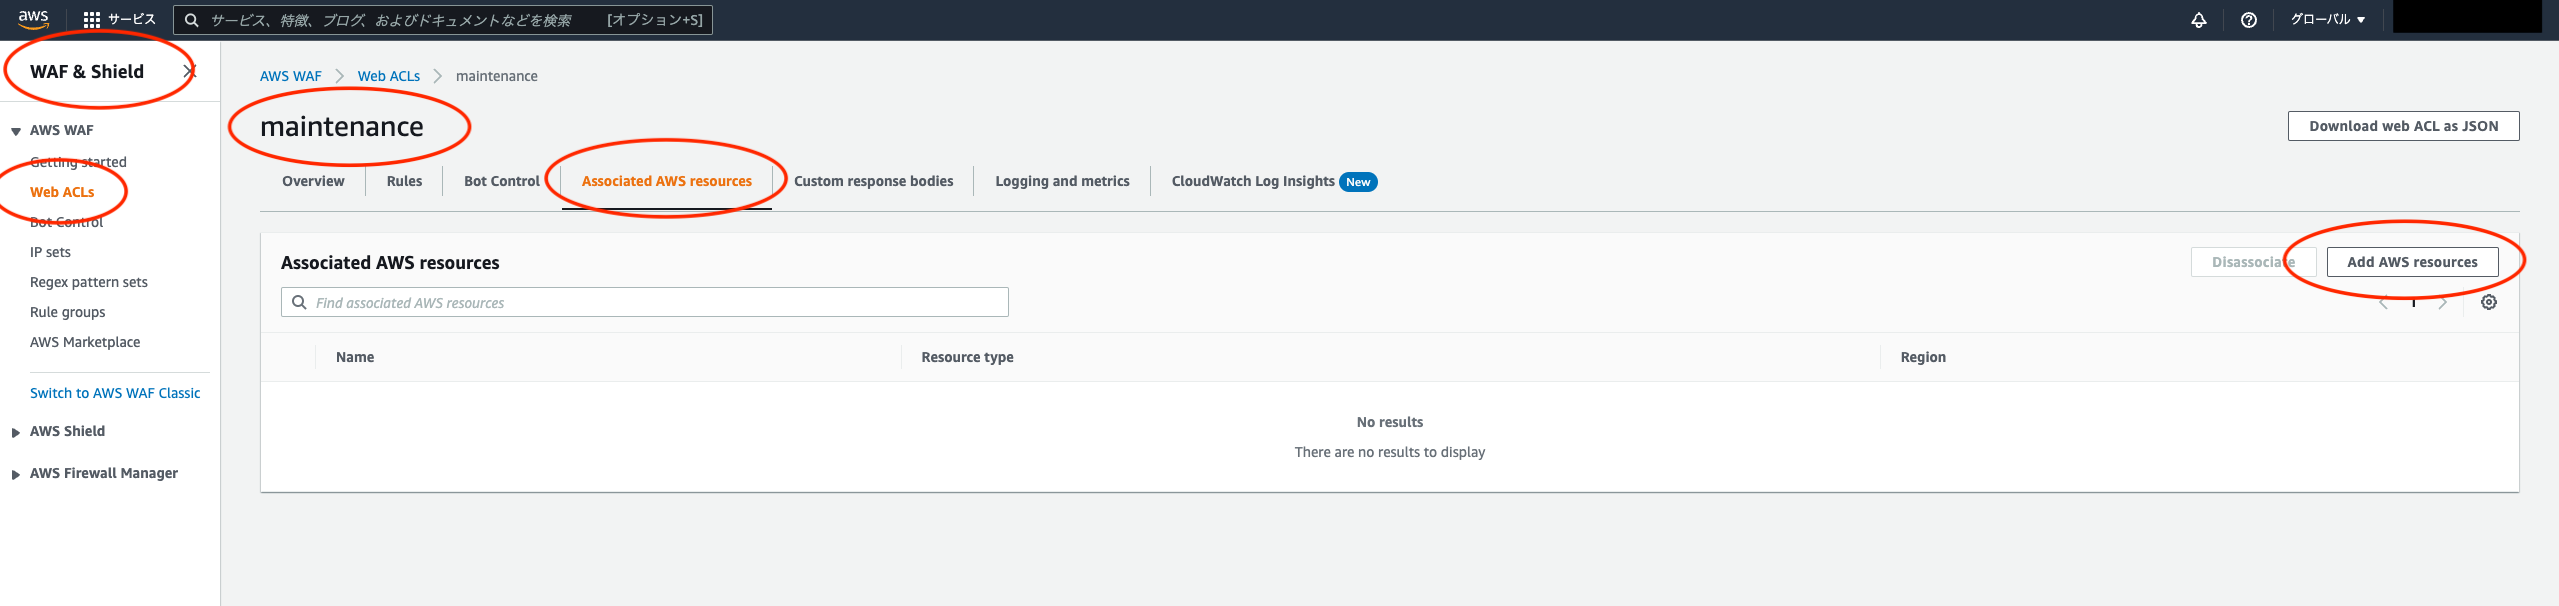Open AWS Marketplace in the sidebar
The image size is (2559, 606).
(x=85, y=342)
